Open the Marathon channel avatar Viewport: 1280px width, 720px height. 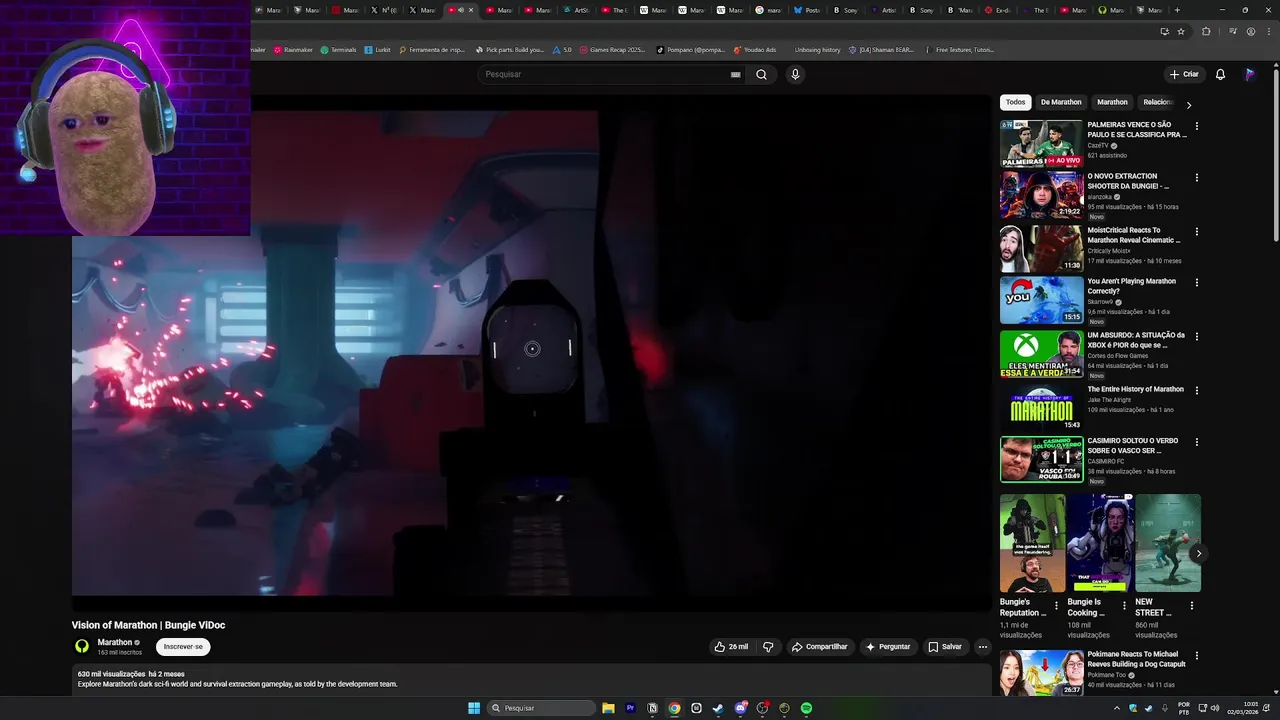point(82,646)
